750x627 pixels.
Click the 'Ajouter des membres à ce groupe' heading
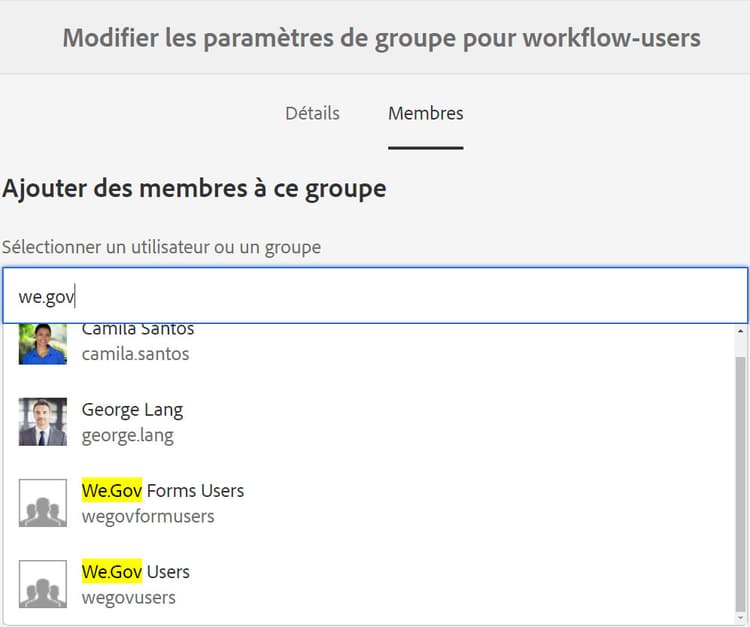tap(194, 188)
